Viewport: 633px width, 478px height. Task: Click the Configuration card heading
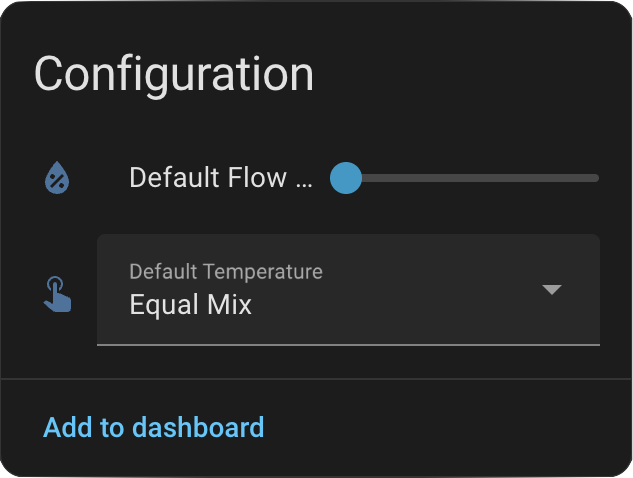pyautogui.click(x=174, y=75)
